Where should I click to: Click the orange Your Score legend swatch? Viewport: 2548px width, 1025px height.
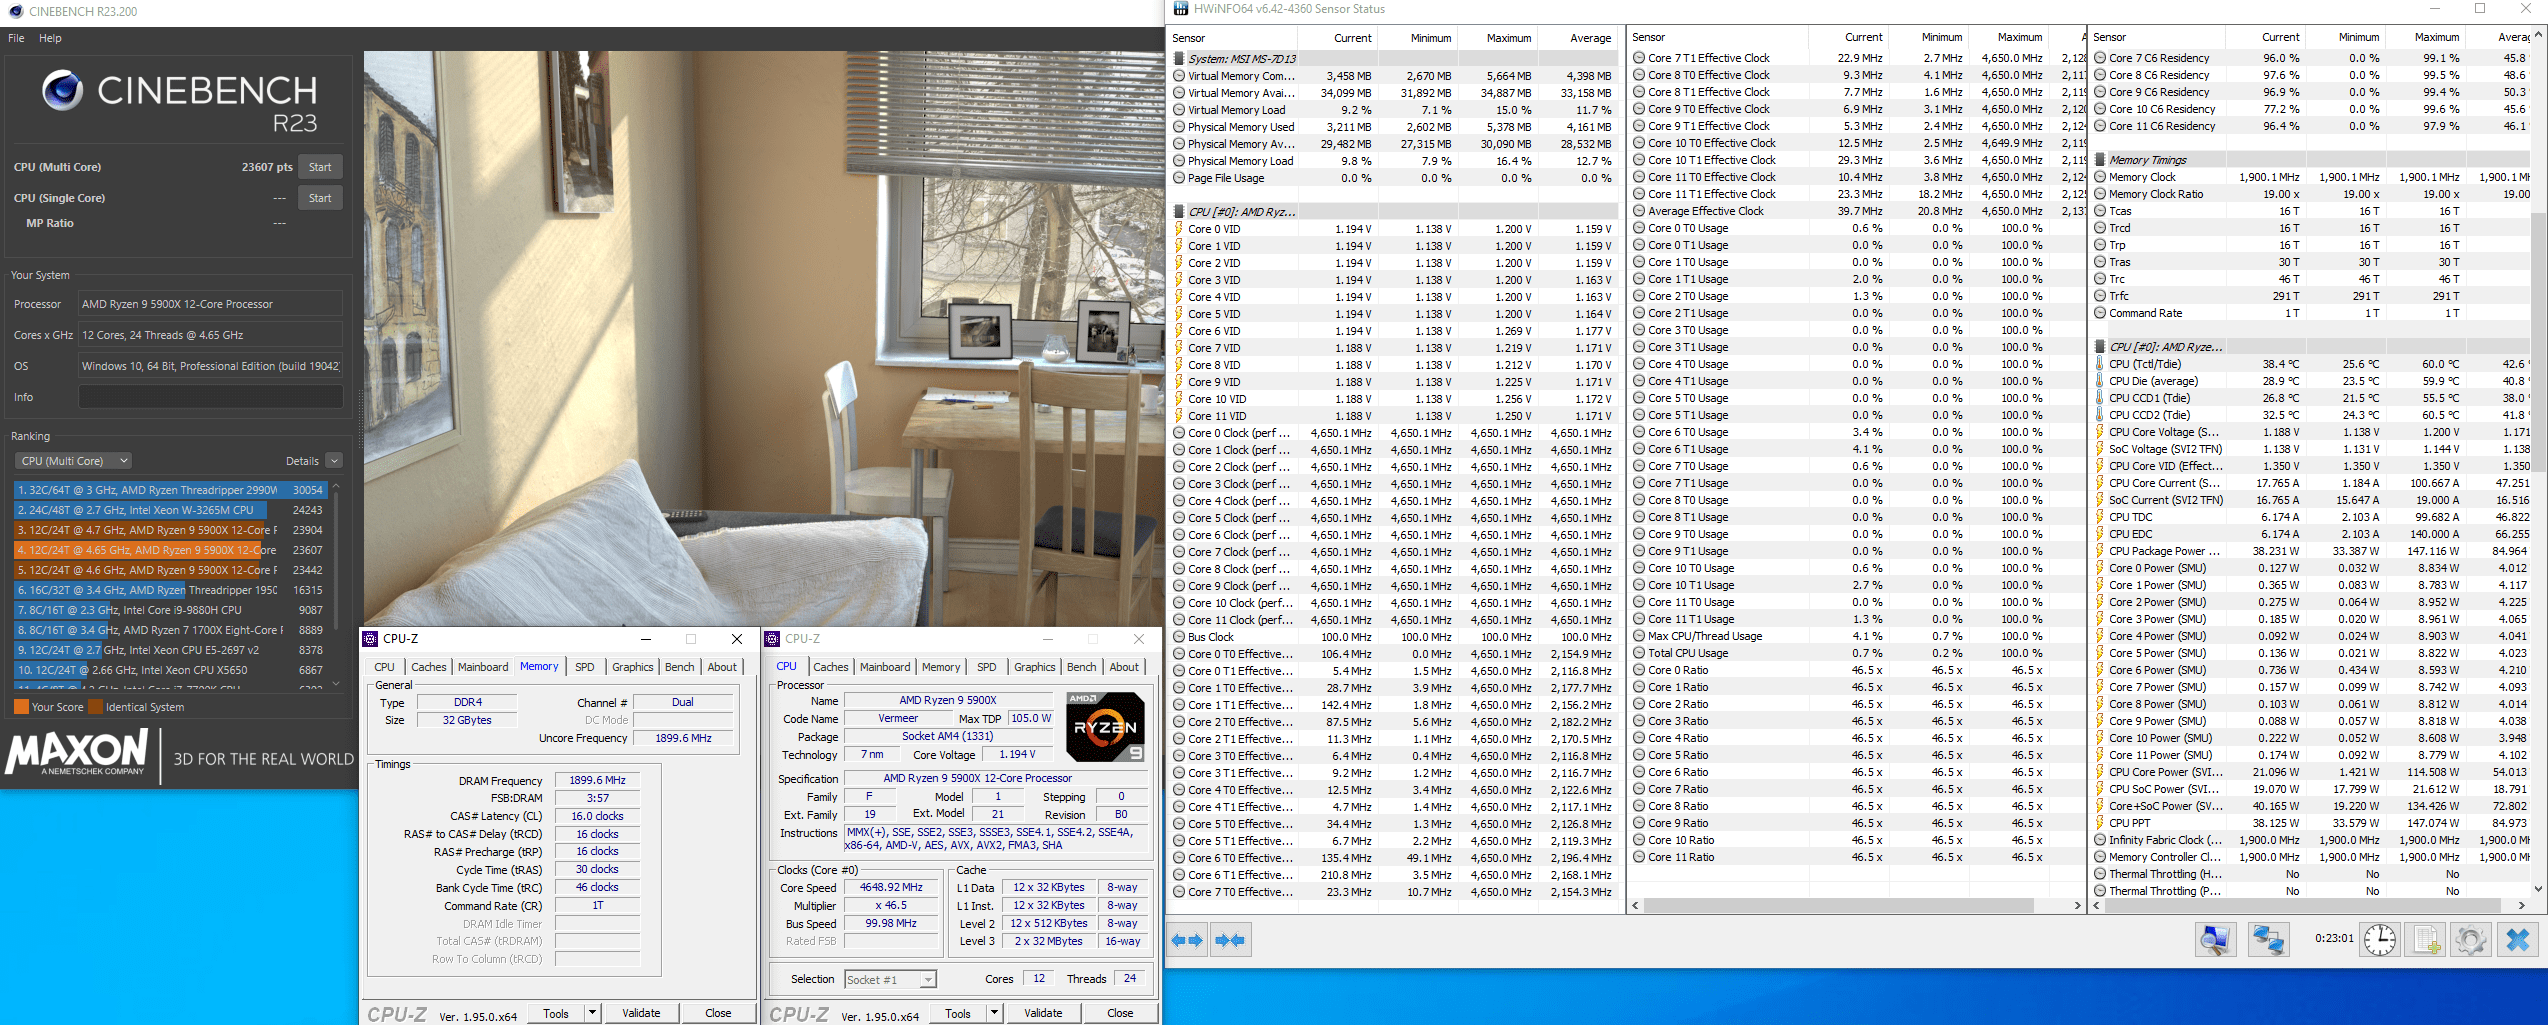click(21, 707)
